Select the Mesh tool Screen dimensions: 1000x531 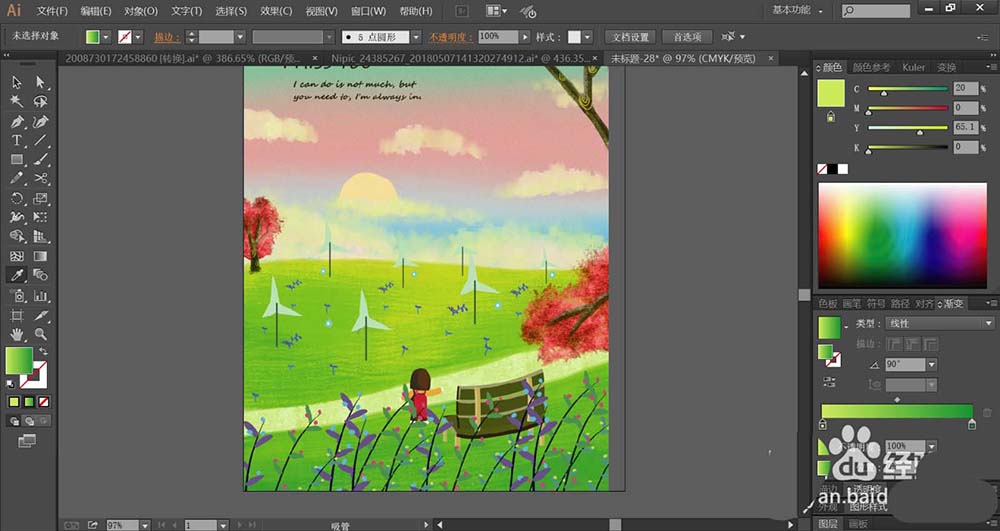[x=17, y=256]
